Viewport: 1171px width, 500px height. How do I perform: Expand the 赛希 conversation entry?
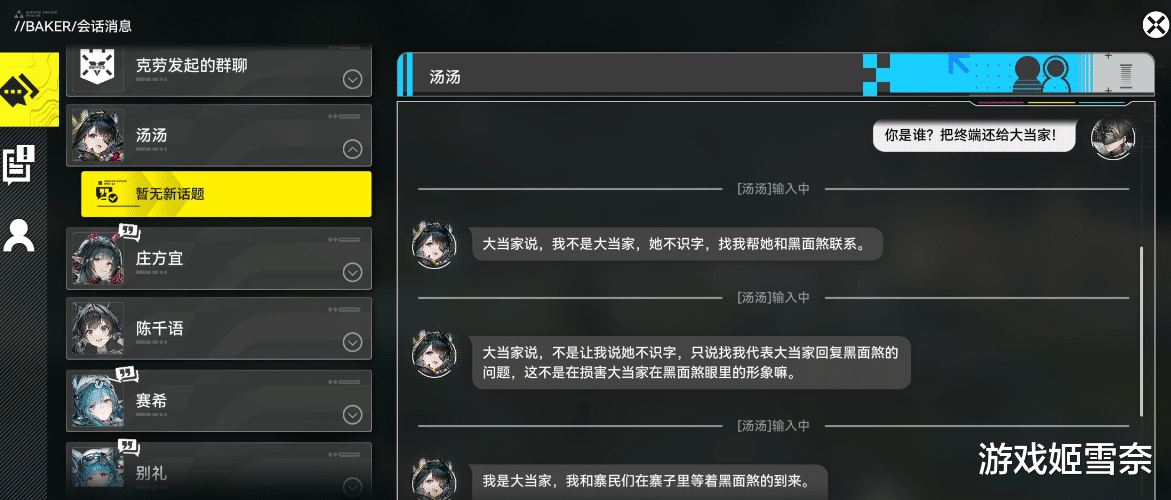(352, 414)
